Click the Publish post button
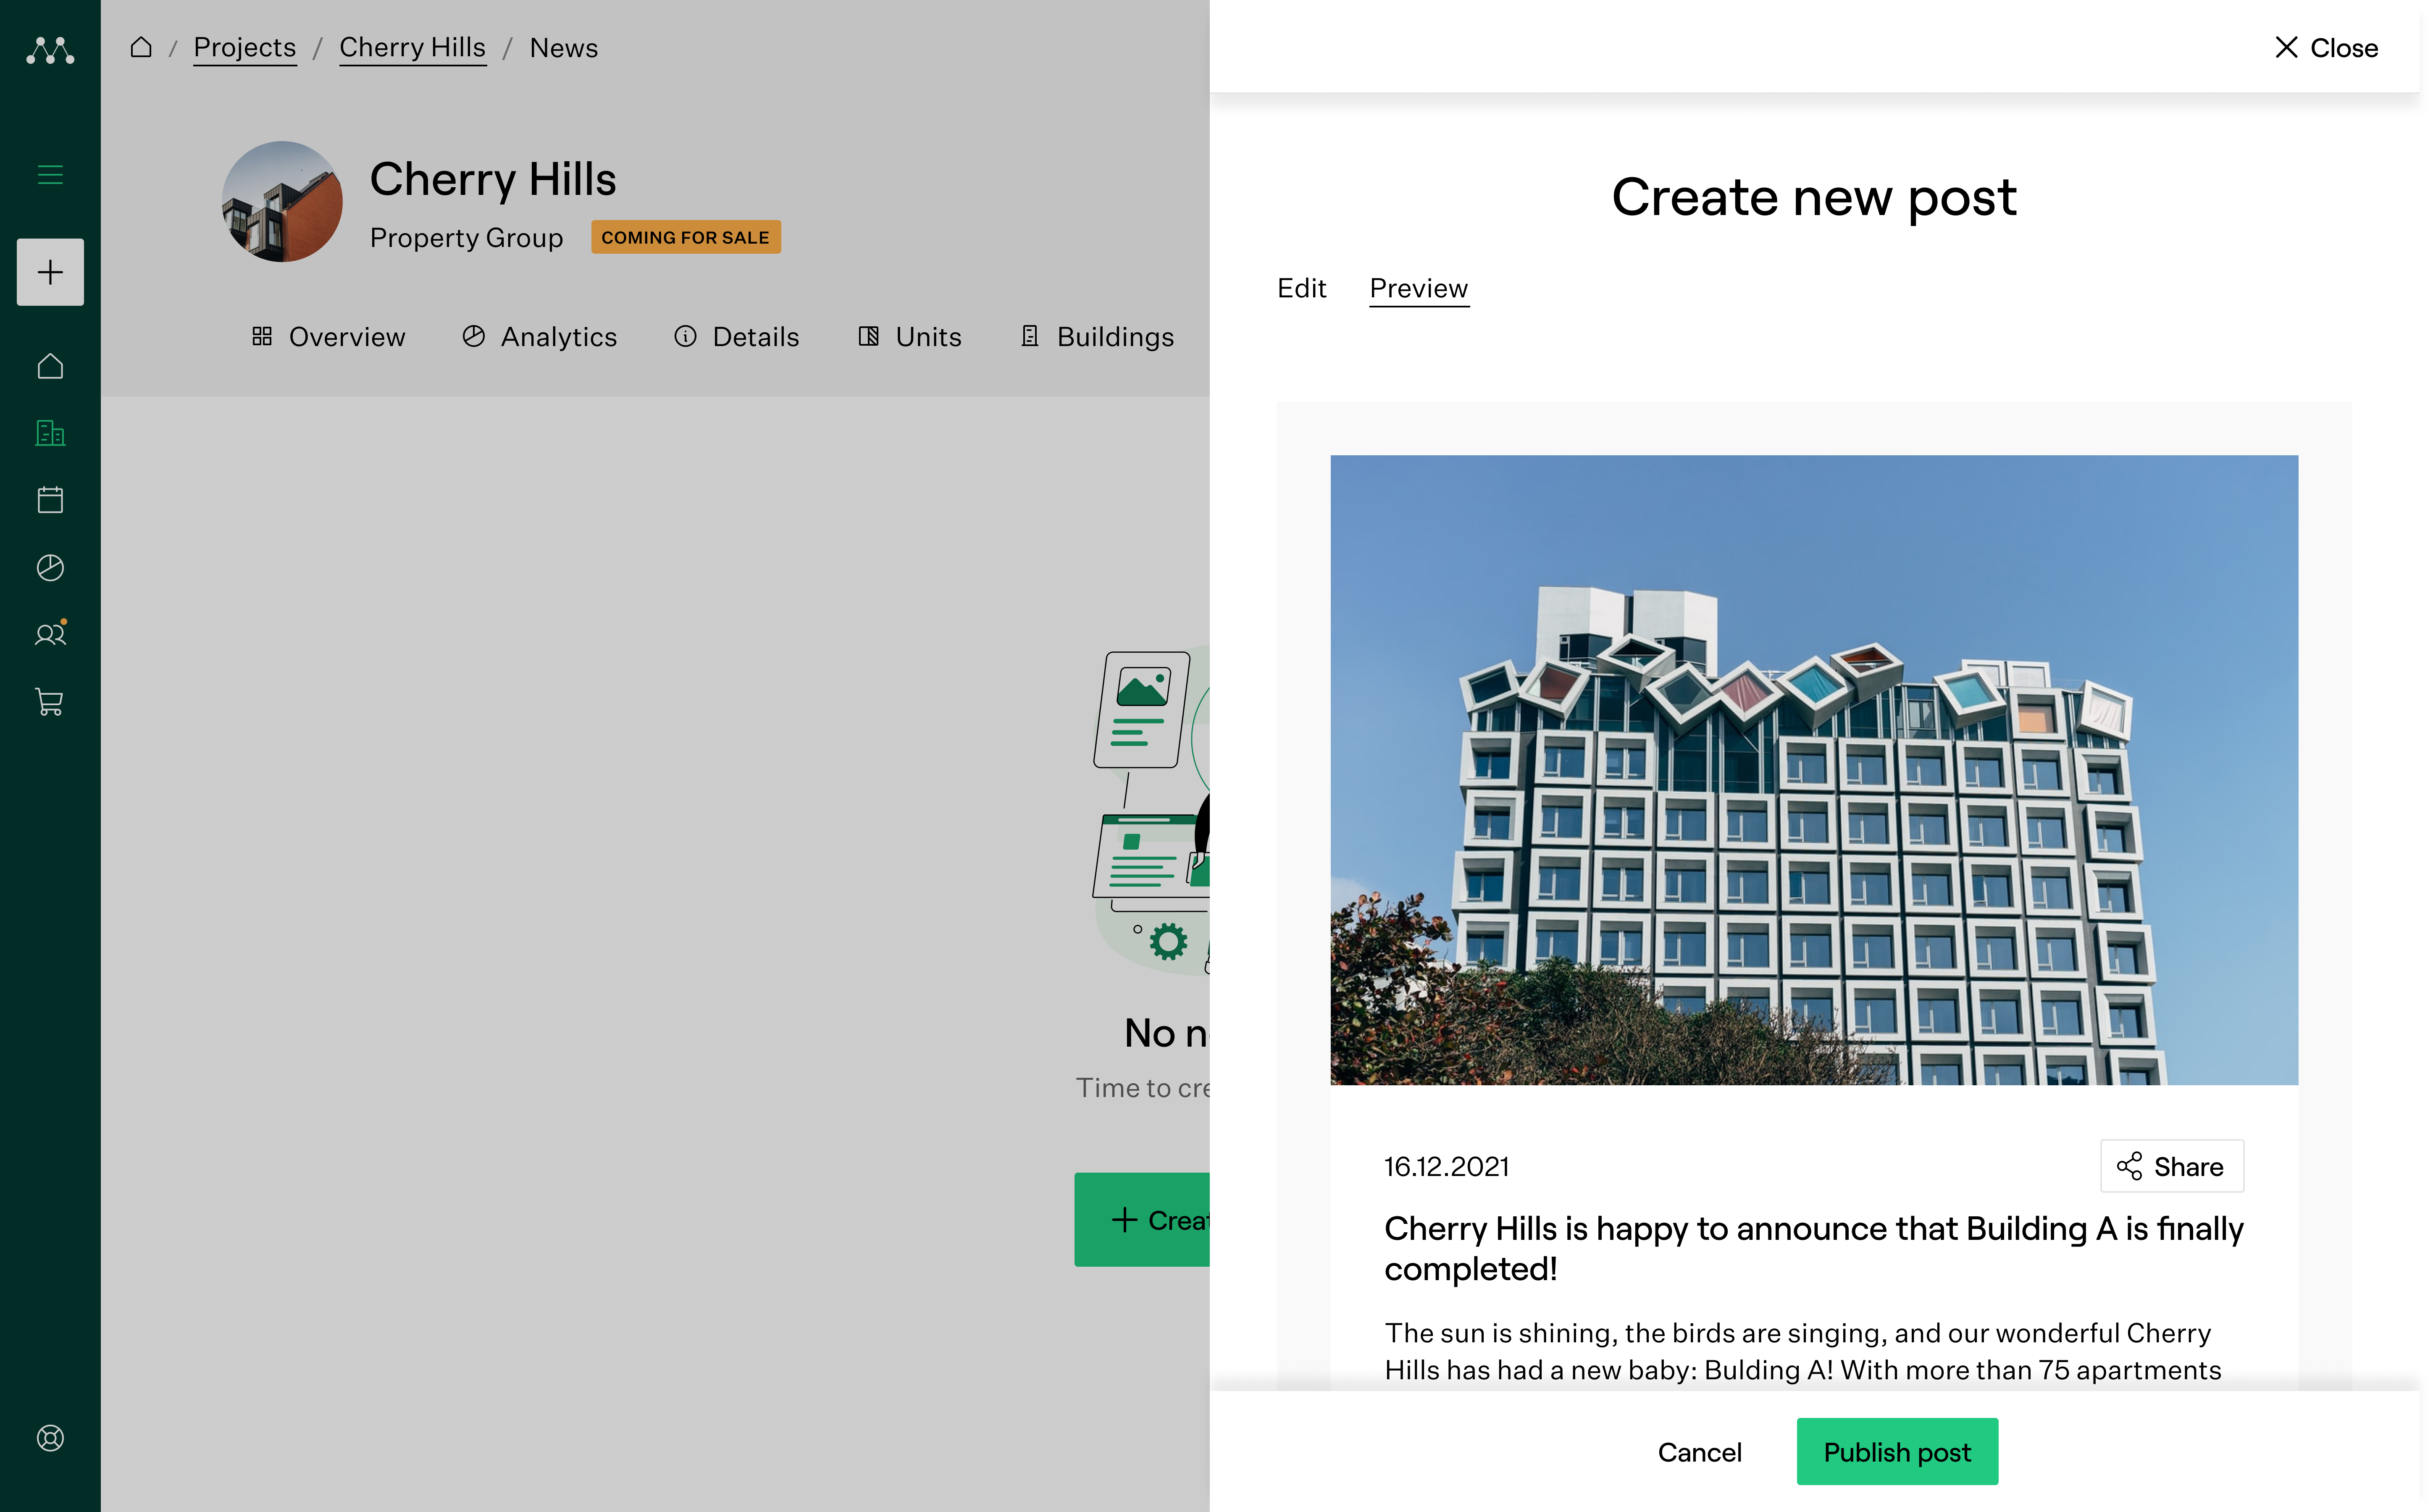 click(x=1897, y=1451)
